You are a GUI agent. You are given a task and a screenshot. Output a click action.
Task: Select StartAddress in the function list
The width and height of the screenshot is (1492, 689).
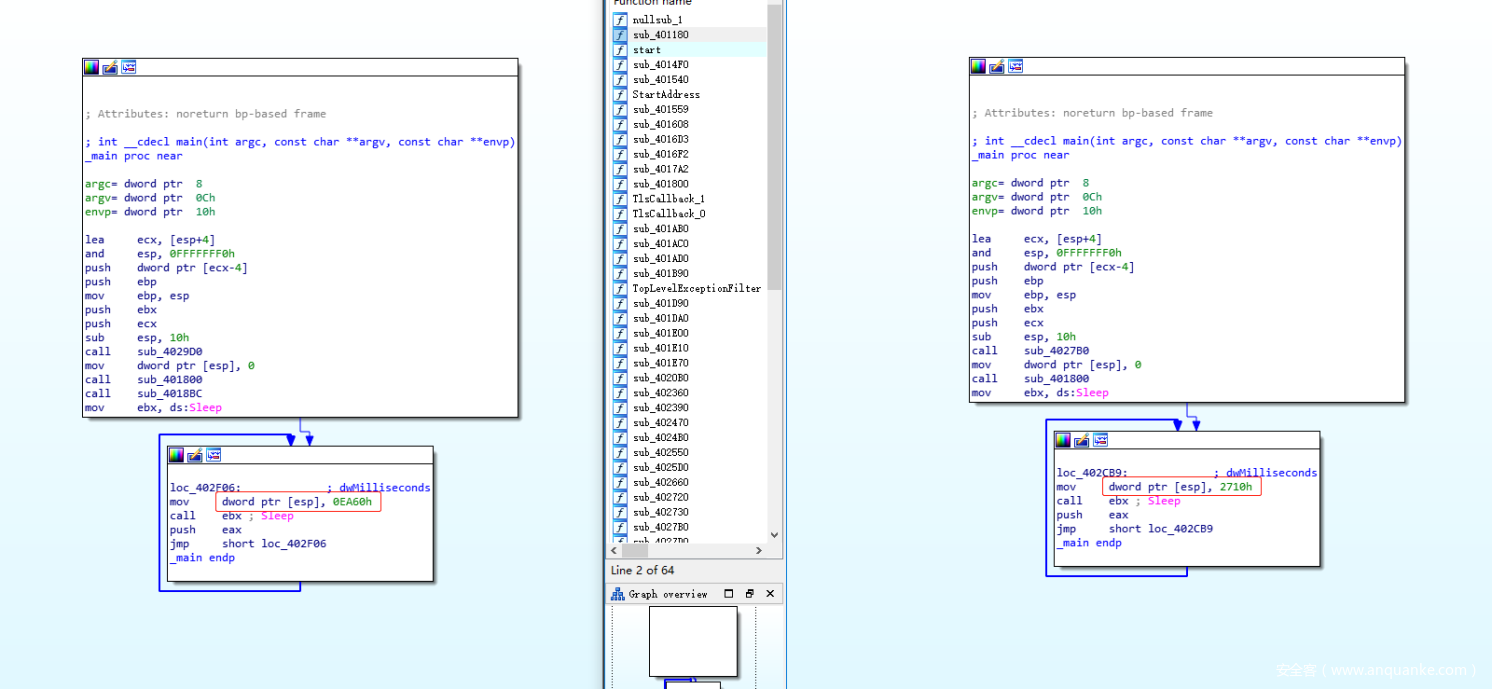pos(666,95)
